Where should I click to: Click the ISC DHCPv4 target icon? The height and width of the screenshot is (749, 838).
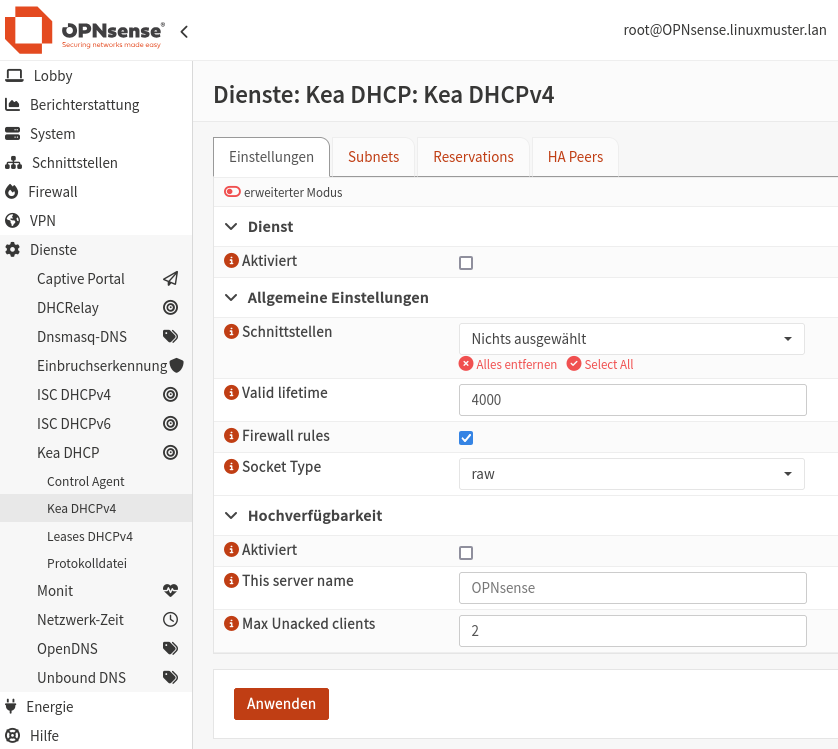[x=170, y=395]
